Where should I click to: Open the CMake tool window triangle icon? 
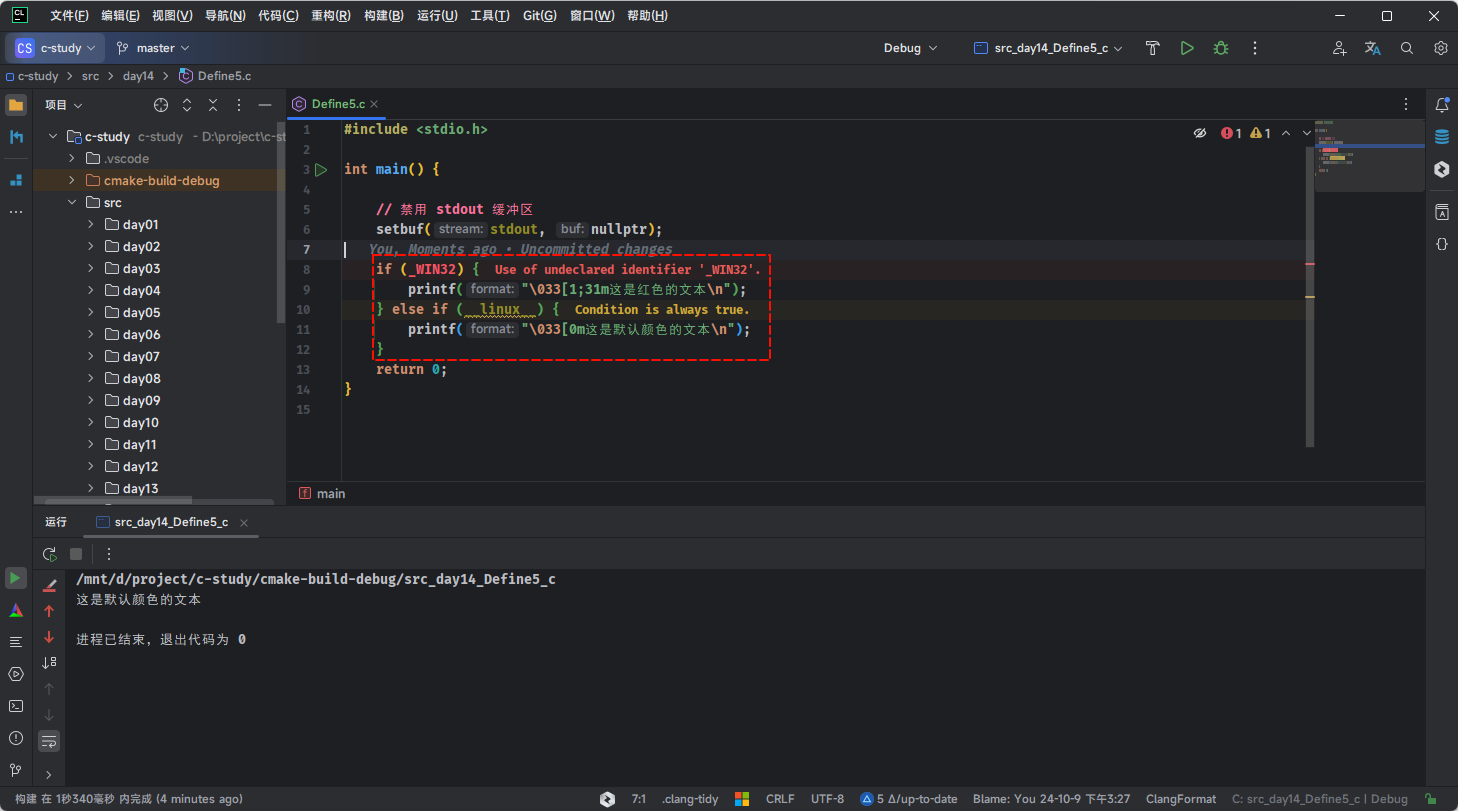(x=16, y=610)
